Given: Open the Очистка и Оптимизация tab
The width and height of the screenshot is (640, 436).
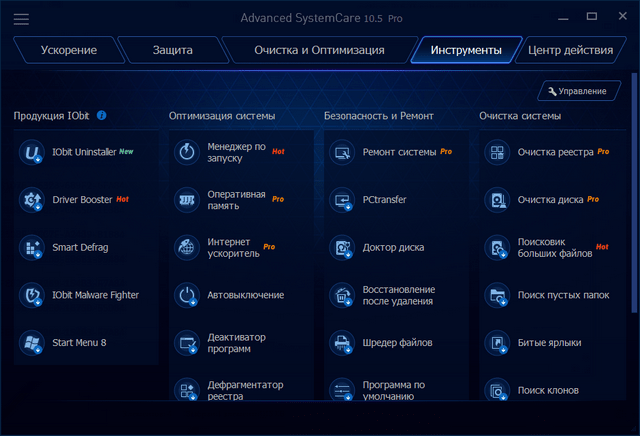Looking at the screenshot, I should pos(316,50).
